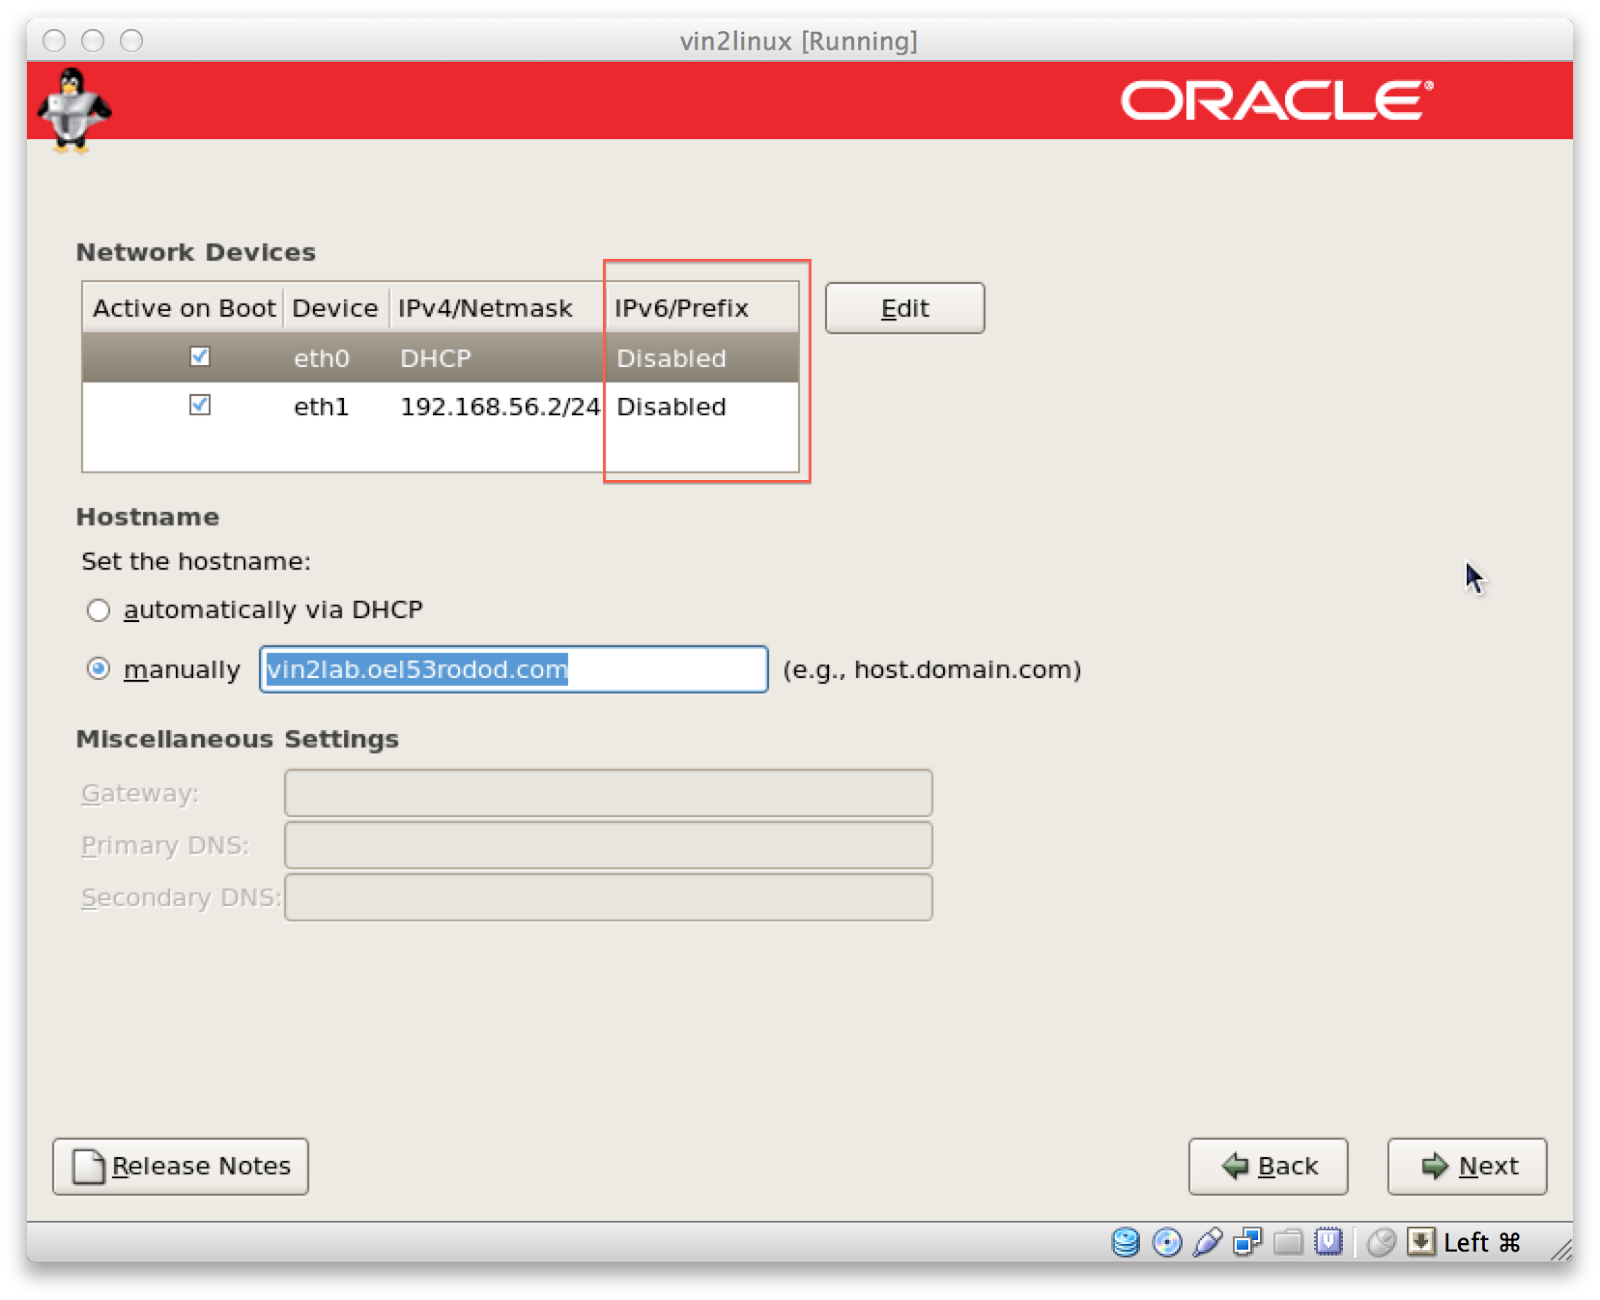Viewport: 1600px width, 1300px height.
Task: Proceed with the Next button
Action: (x=1467, y=1166)
